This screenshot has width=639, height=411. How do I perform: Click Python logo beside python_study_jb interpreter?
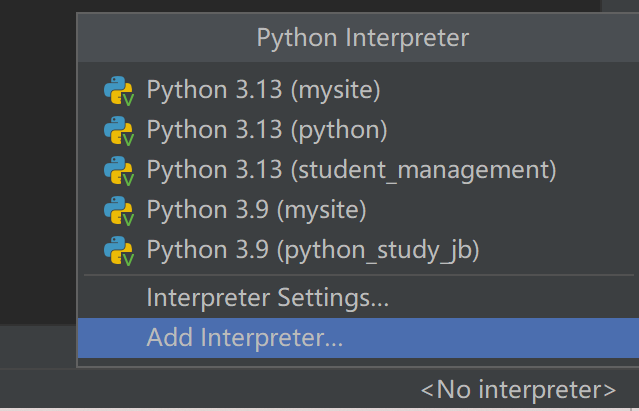117,250
